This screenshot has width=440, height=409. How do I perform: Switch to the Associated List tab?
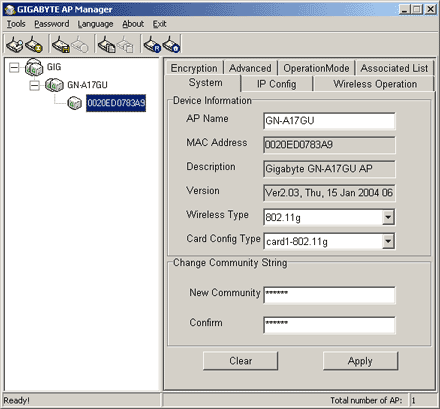[x=394, y=68]
